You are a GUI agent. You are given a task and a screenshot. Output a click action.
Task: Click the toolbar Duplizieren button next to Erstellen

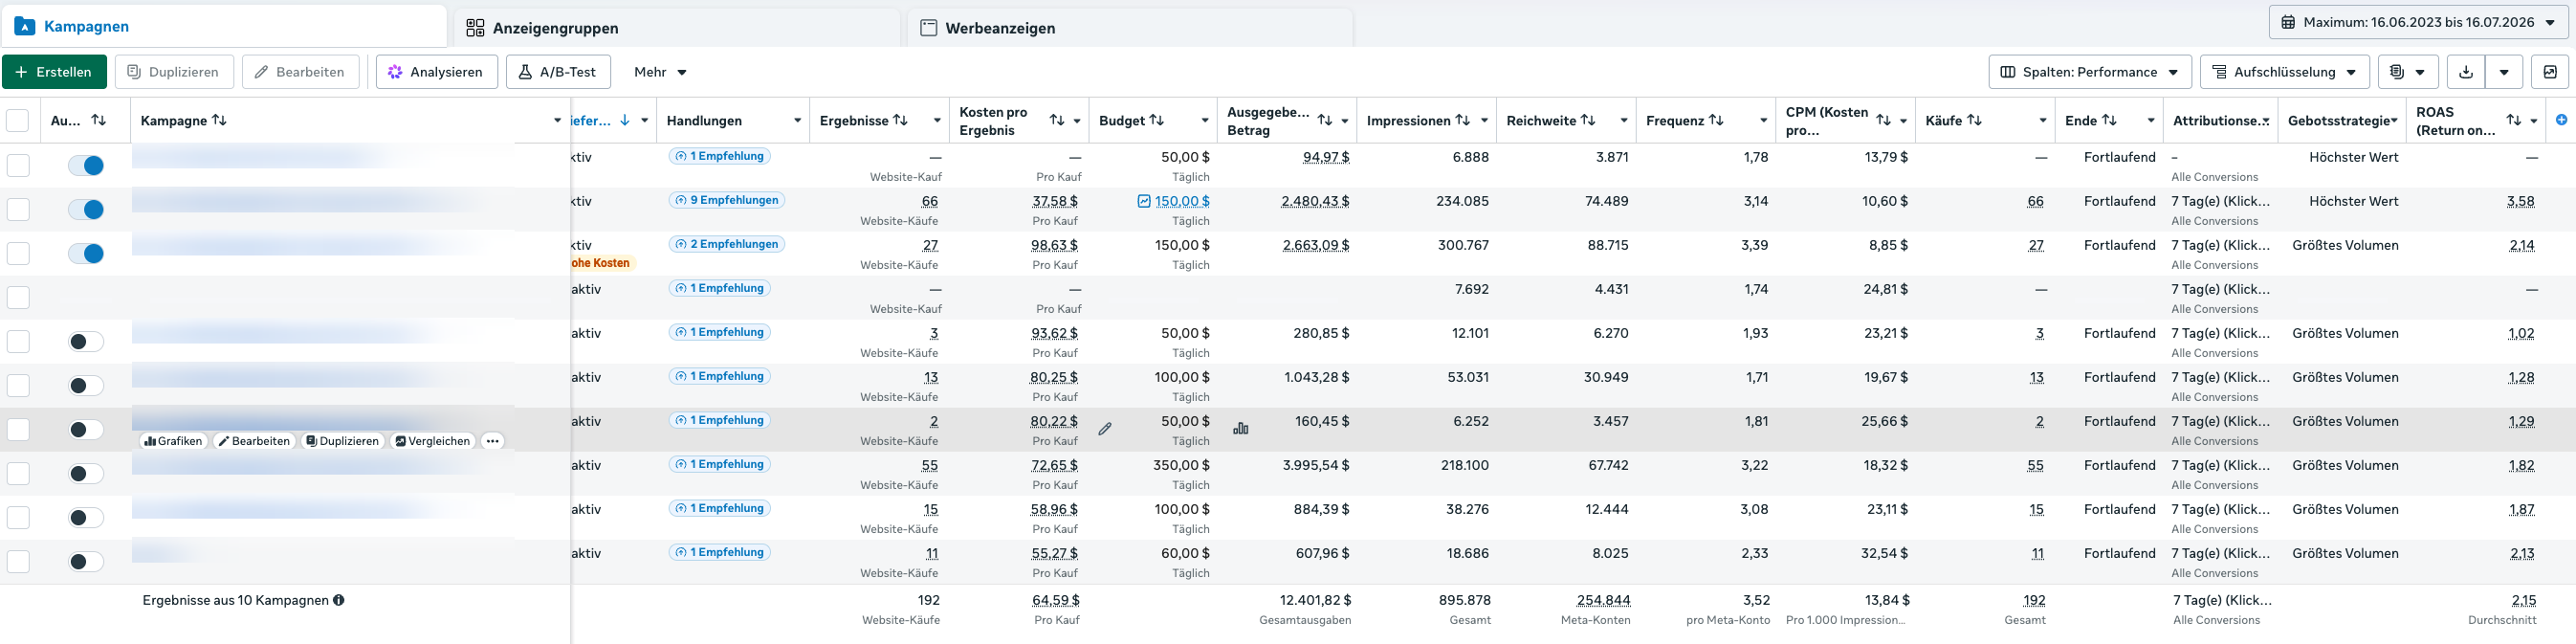(174, 72)
